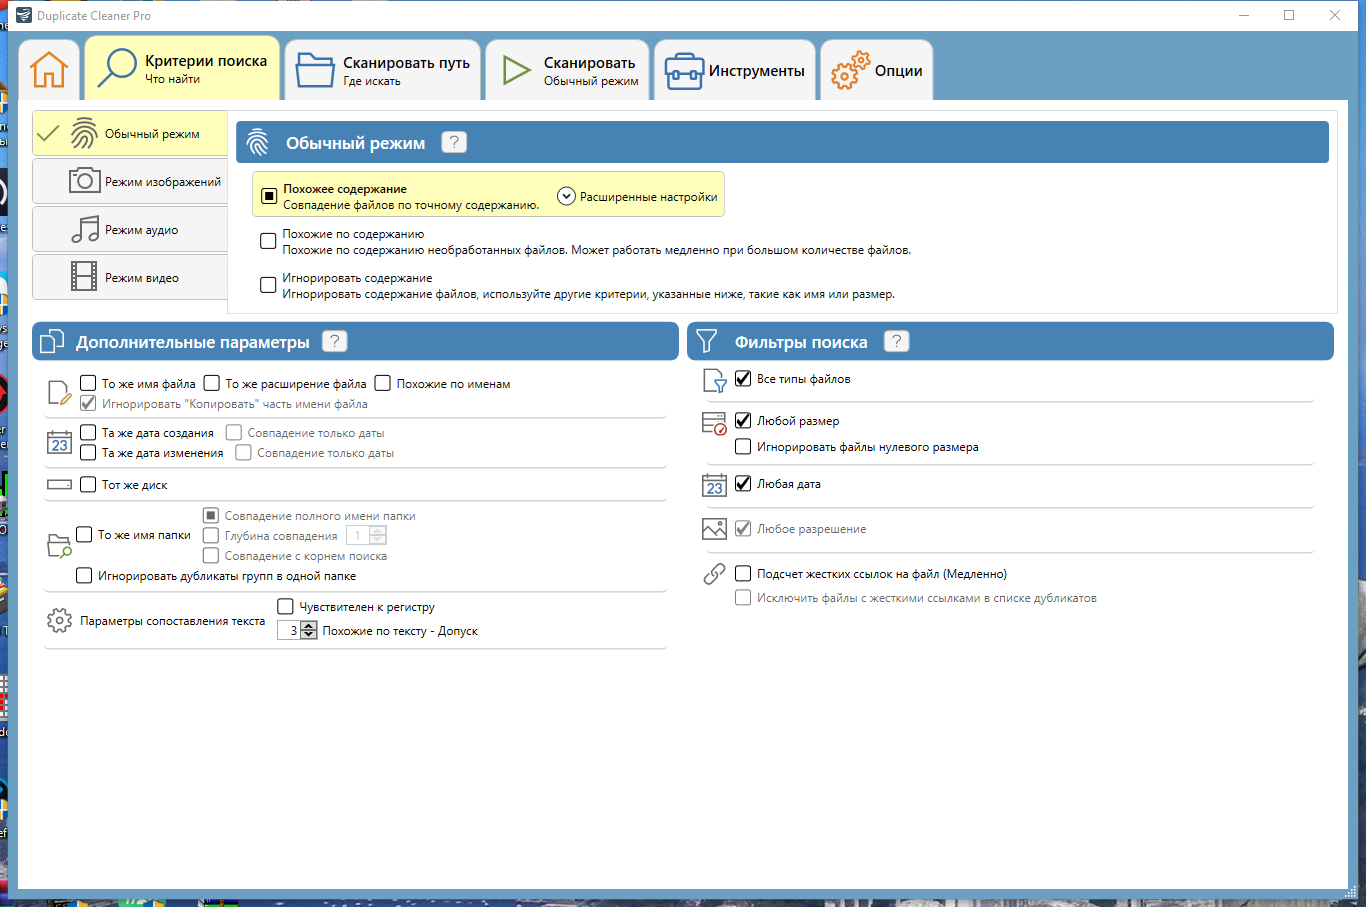
Task: Click the calendar icon beside Любая дата
Action: 714,485
